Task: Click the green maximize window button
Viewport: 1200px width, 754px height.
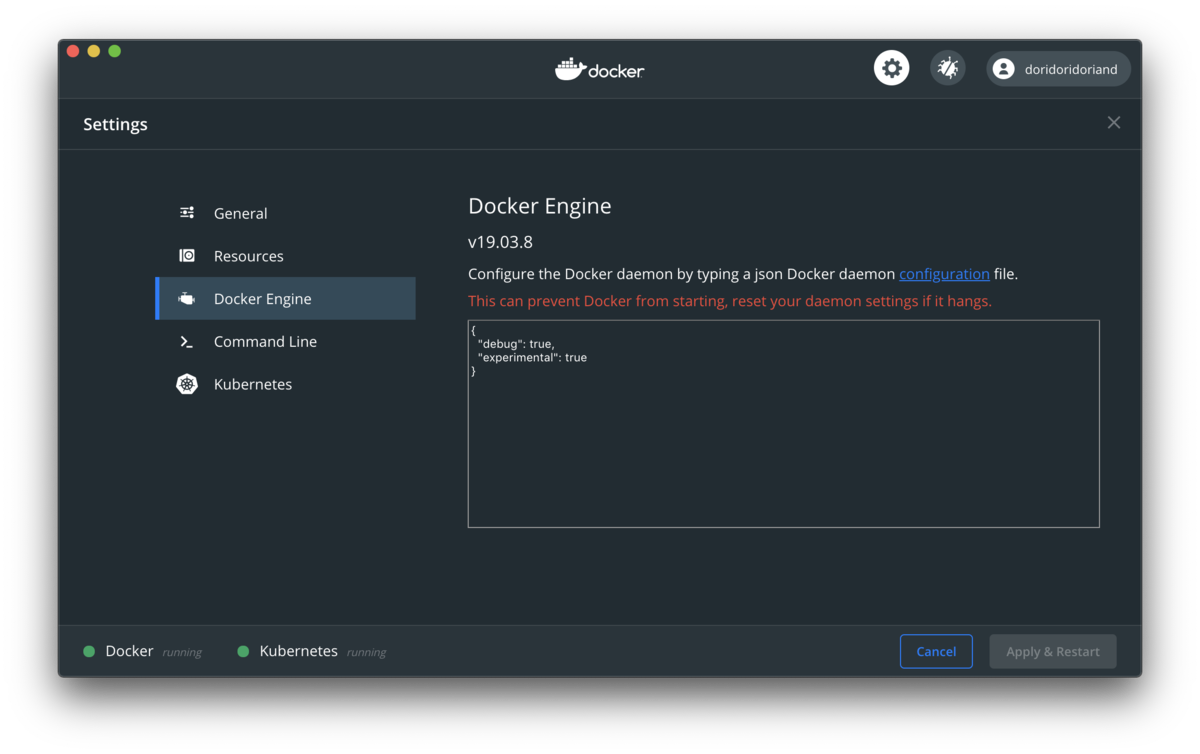Action: pyautogui.click(x=115, y=51)
